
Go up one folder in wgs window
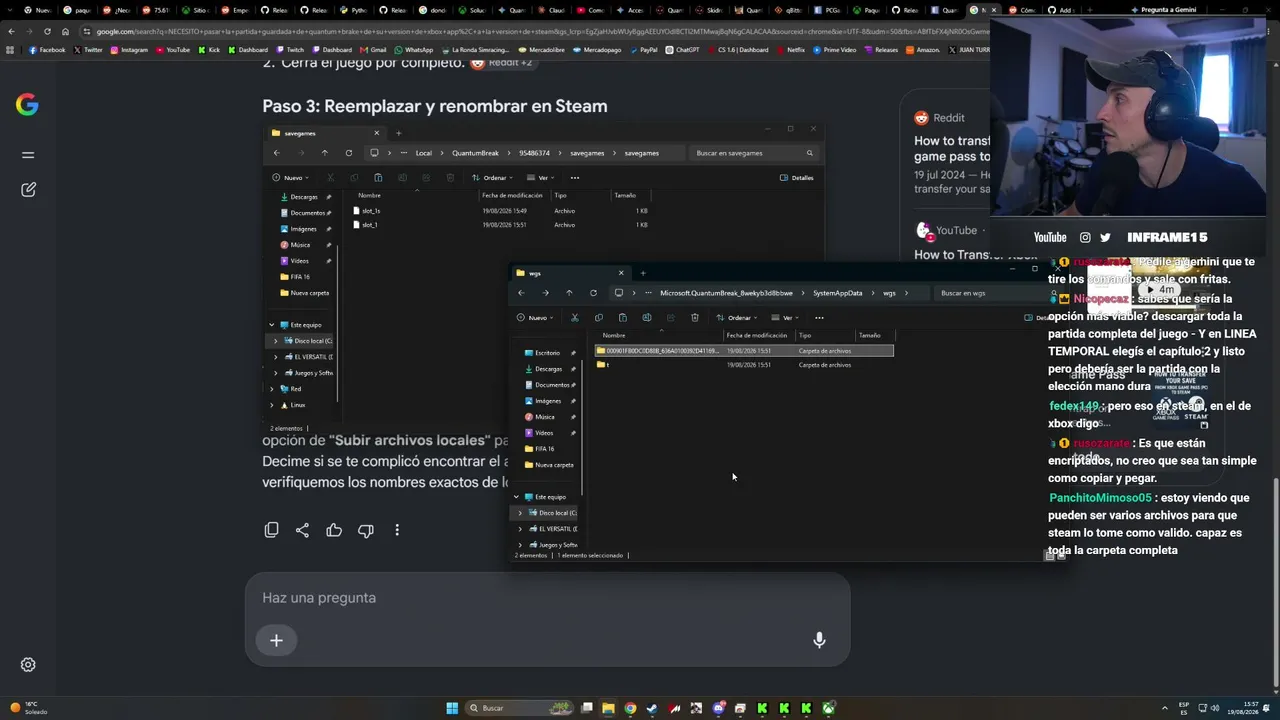[569, 293]
